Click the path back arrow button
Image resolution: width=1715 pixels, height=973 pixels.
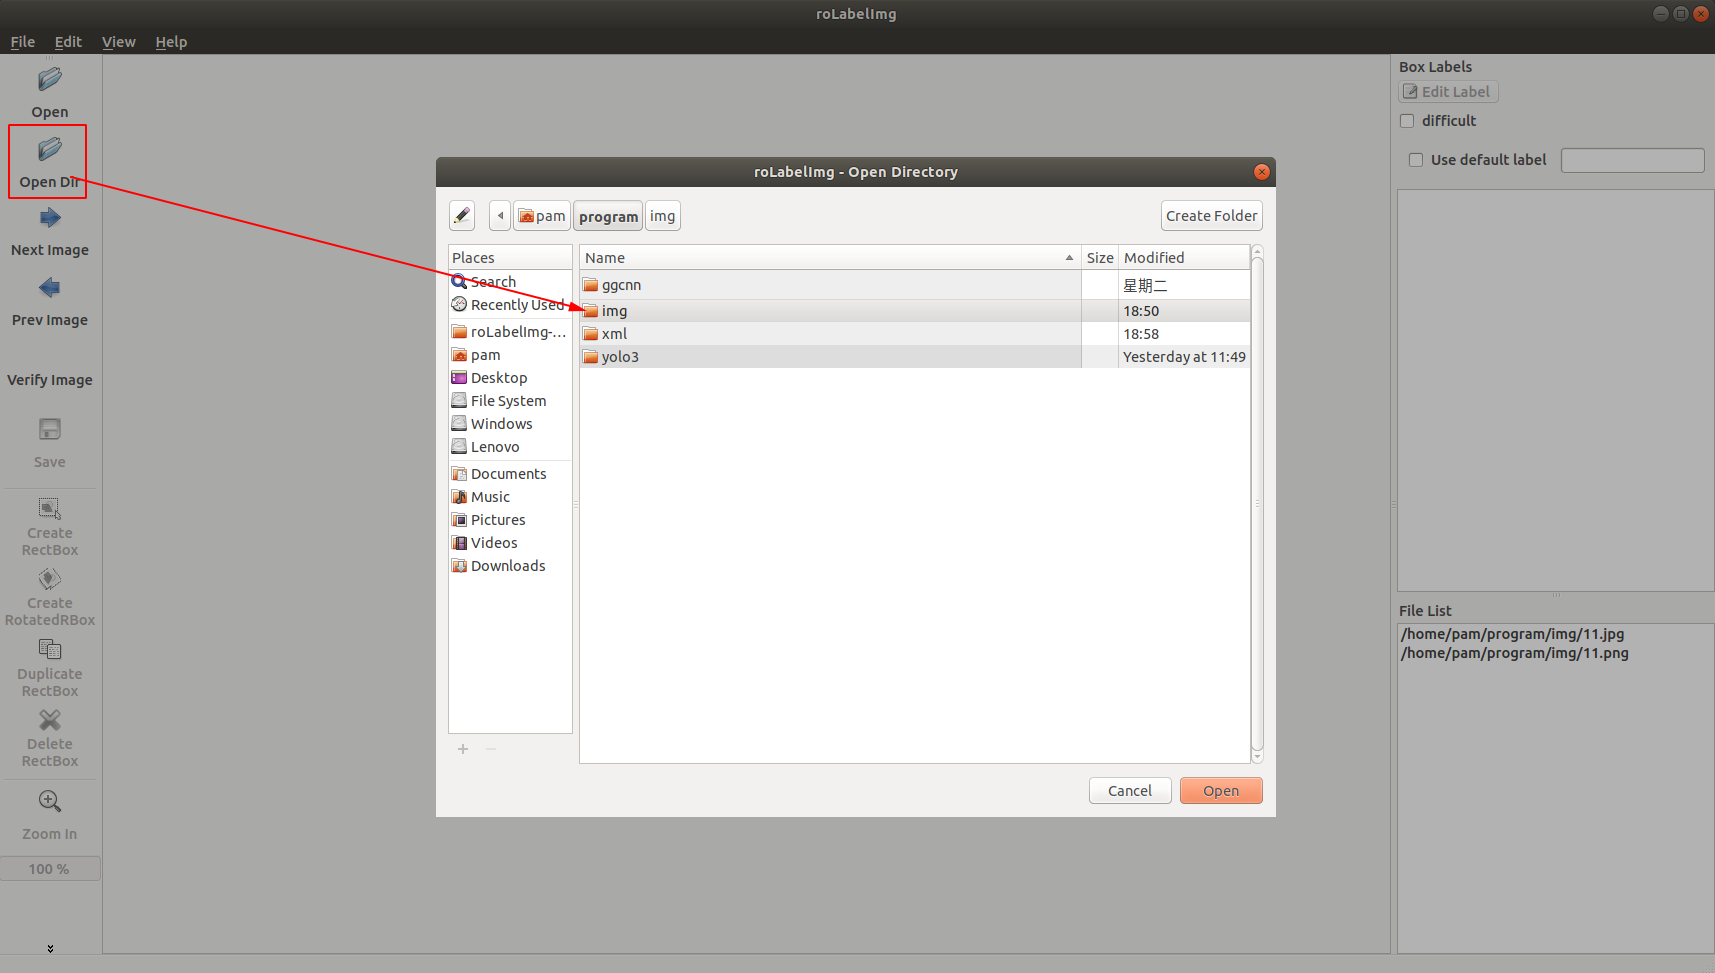click(x=500, y=216)
